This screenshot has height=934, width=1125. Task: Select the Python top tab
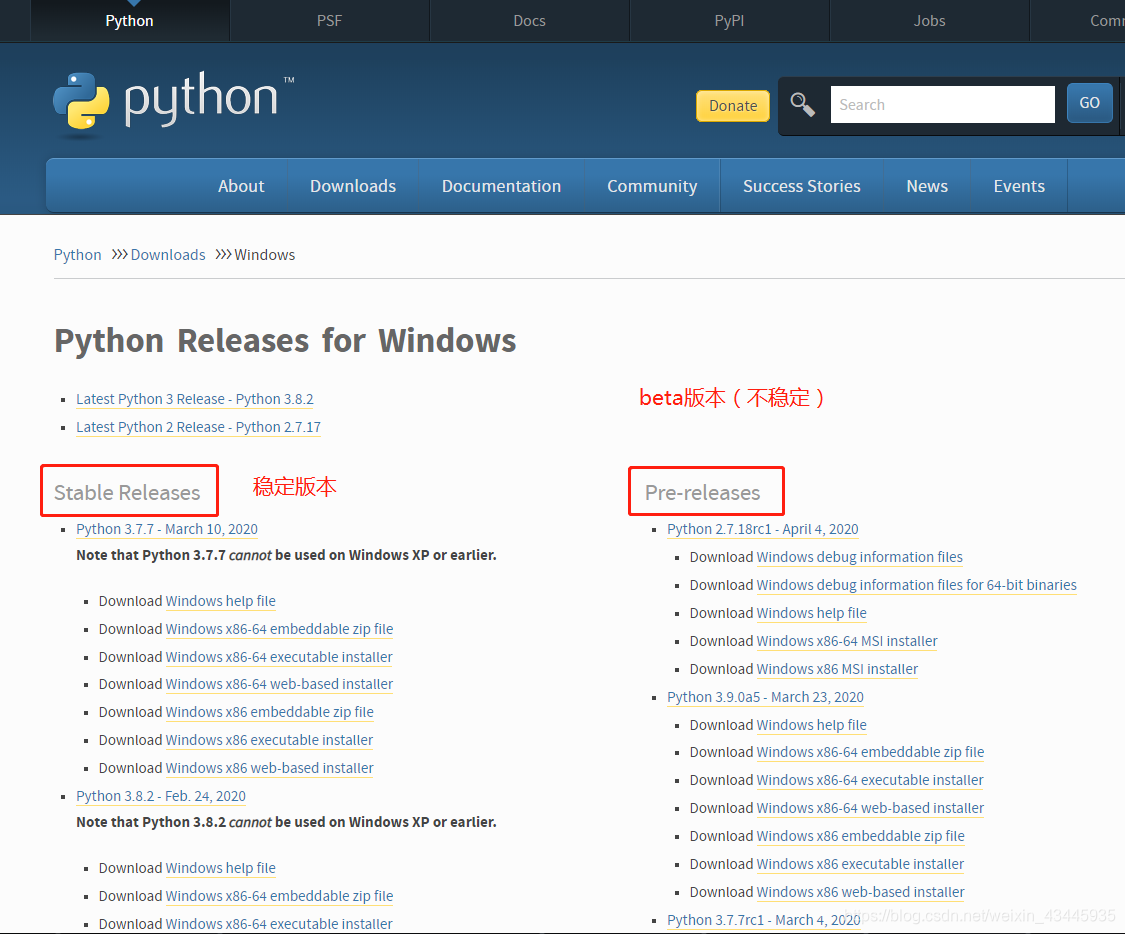tap(129, 21)
